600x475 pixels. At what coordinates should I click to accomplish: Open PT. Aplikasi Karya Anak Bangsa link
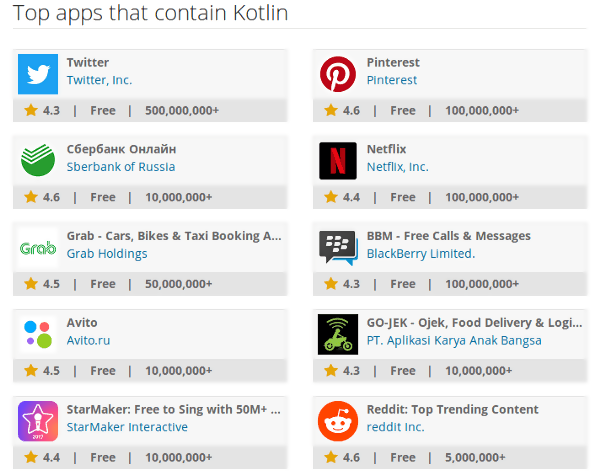(x=453, y=341)
